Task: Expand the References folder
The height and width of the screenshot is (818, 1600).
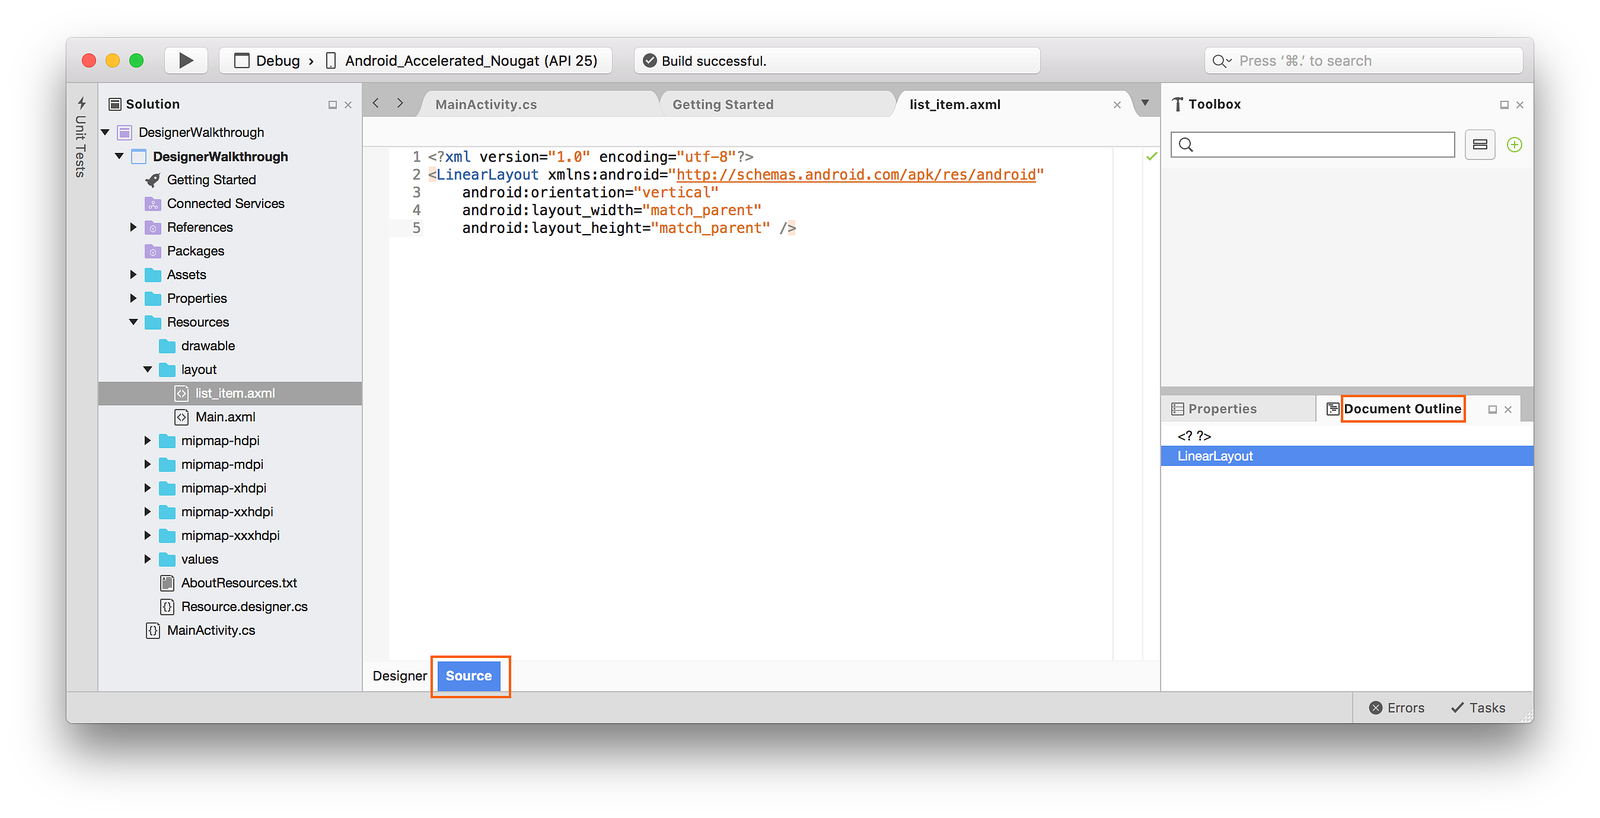Action: click(x=133, y=227)
